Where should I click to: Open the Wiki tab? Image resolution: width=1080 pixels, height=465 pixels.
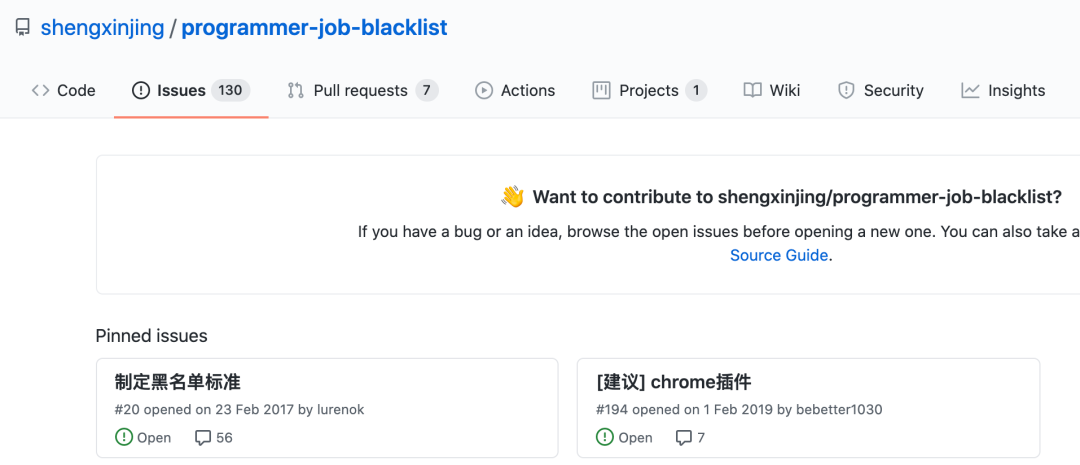784,90
